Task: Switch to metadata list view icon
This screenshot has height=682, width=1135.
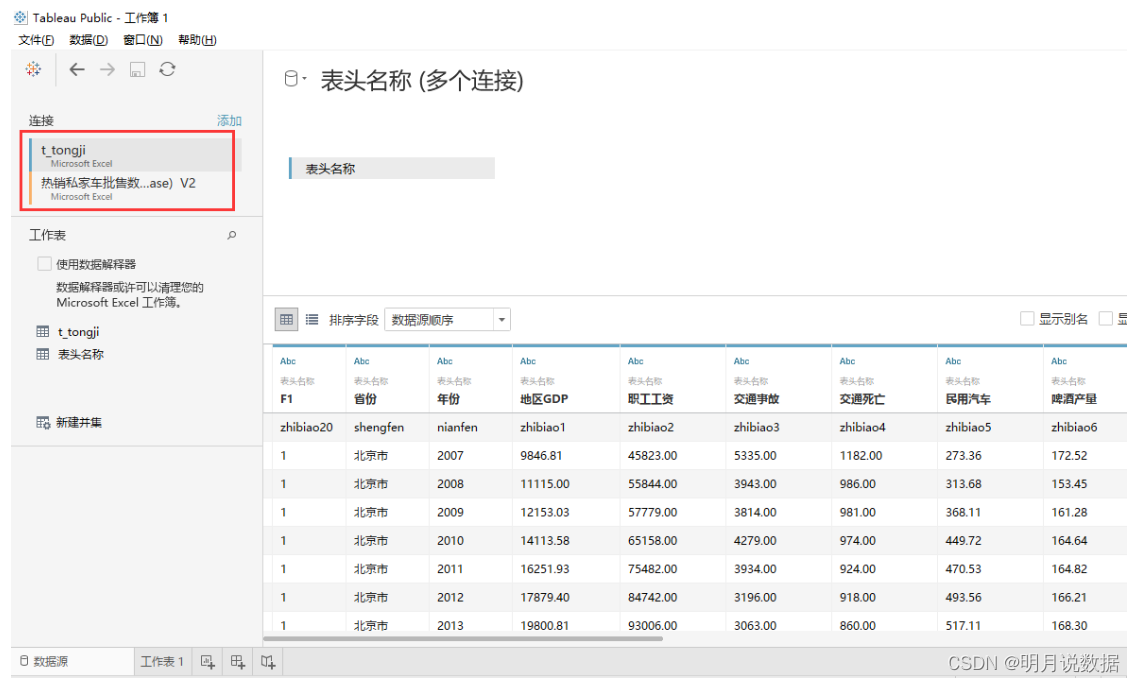Action: 312,319
